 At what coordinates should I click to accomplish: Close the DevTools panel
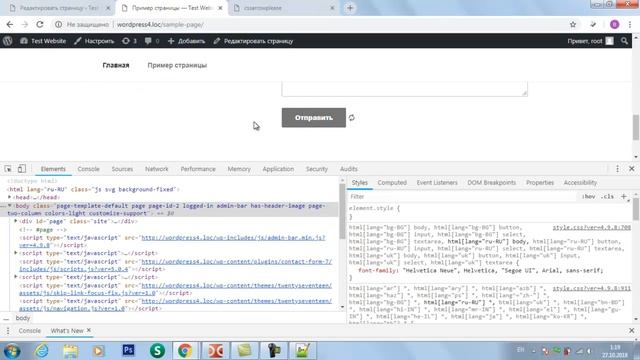631,169
